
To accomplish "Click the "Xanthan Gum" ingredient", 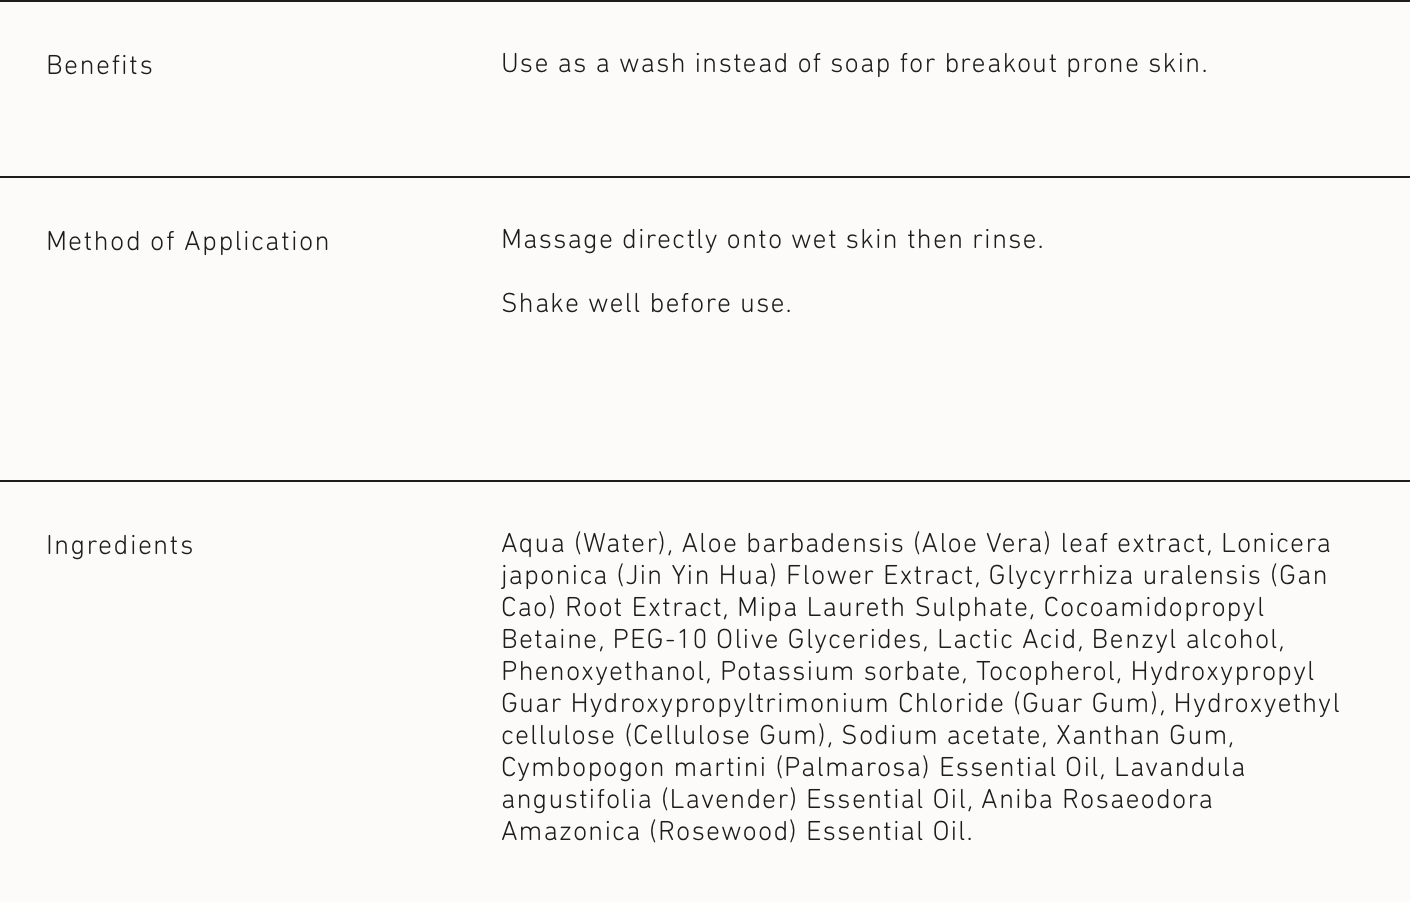I will 1142,736.
